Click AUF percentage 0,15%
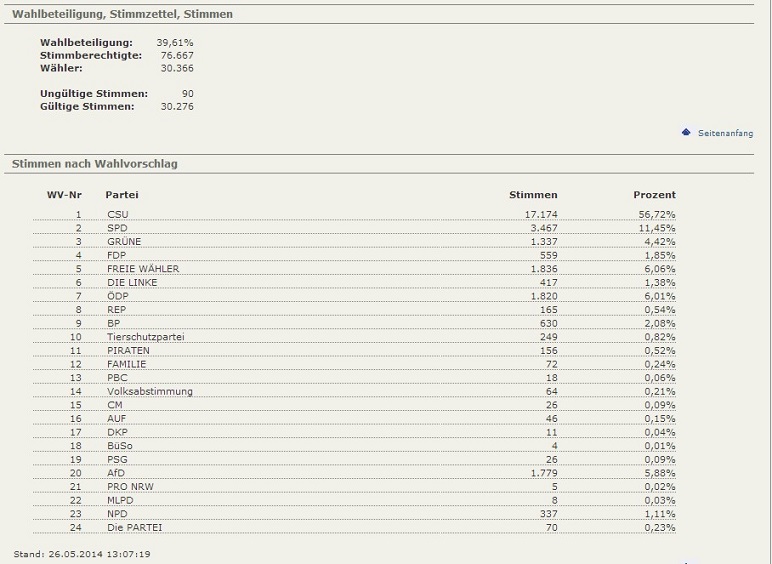772x564 pixels. pos(660,419)
